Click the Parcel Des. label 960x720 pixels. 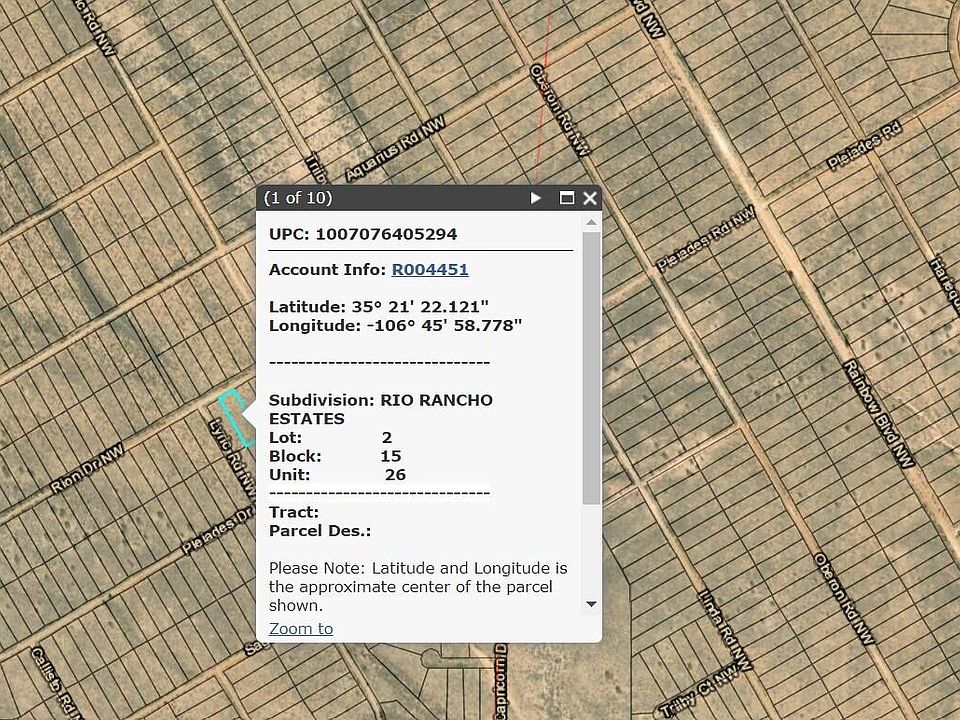pos(320,531)
